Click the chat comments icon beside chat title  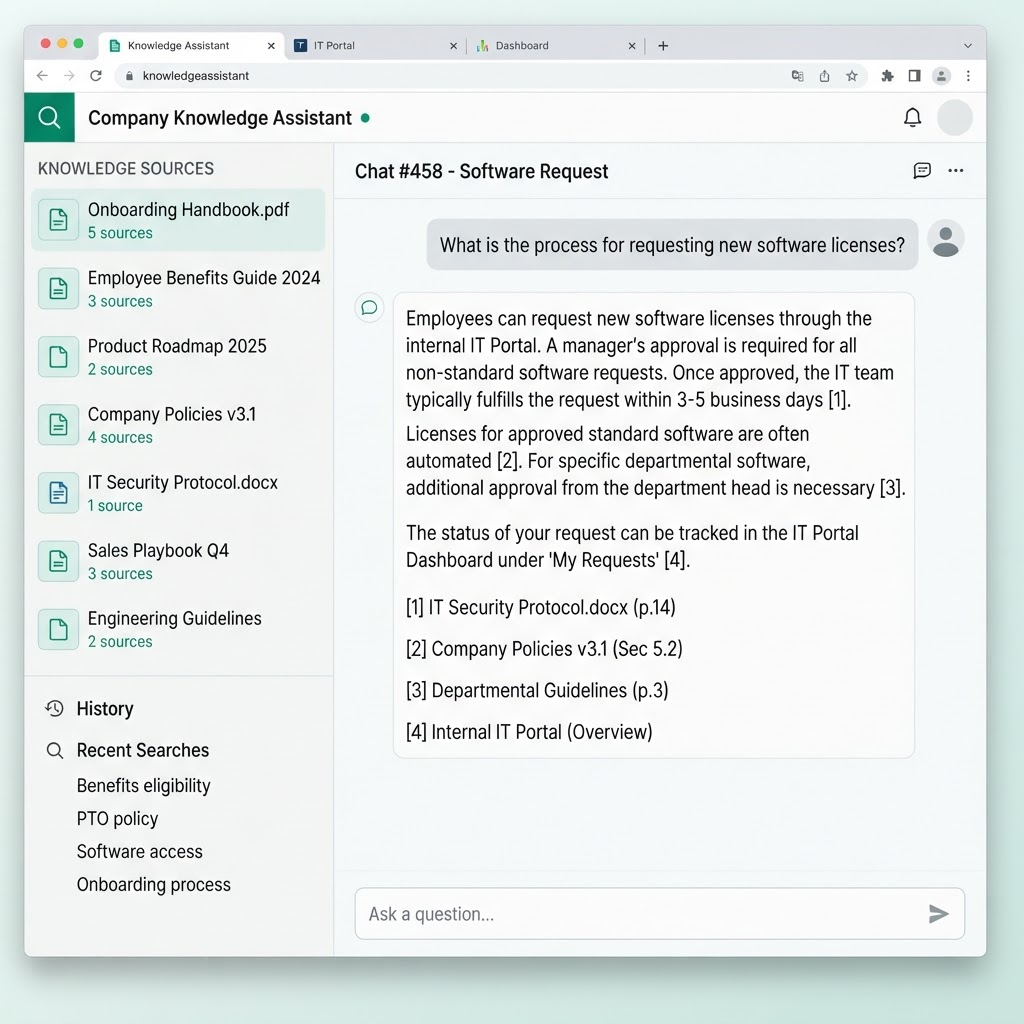tap(921, 170)
